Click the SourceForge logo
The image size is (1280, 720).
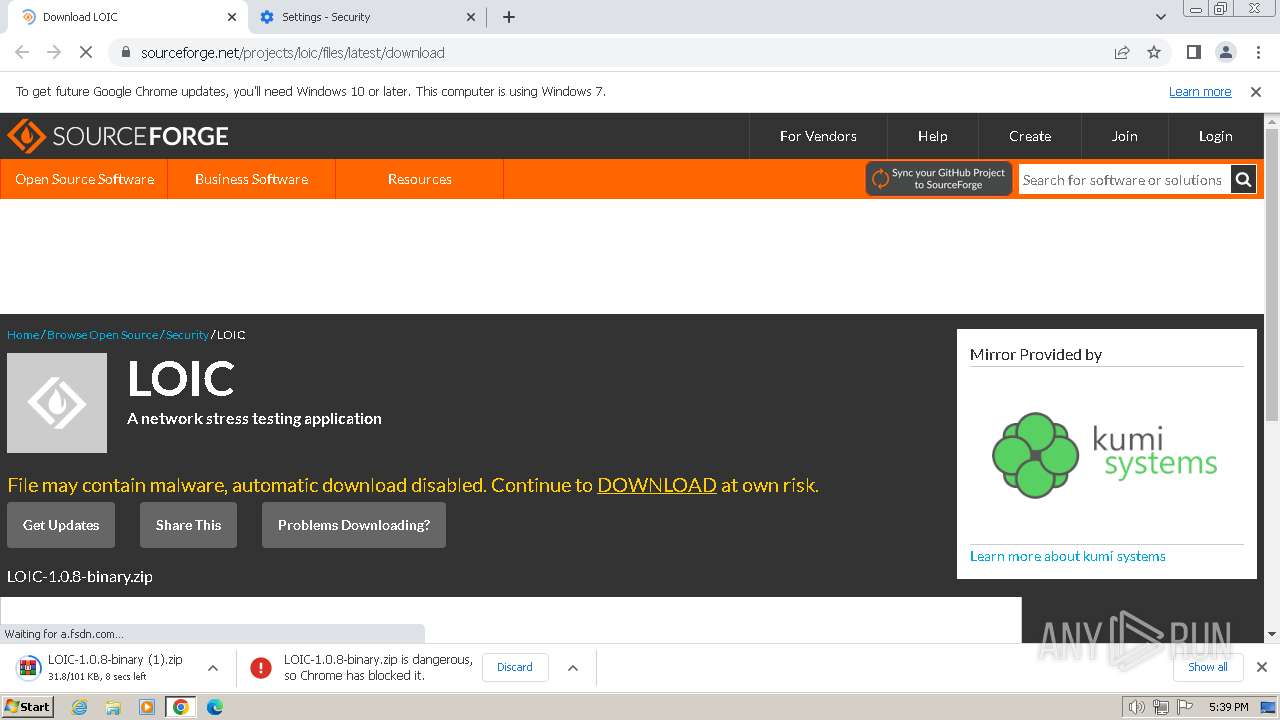coord(118,136)
